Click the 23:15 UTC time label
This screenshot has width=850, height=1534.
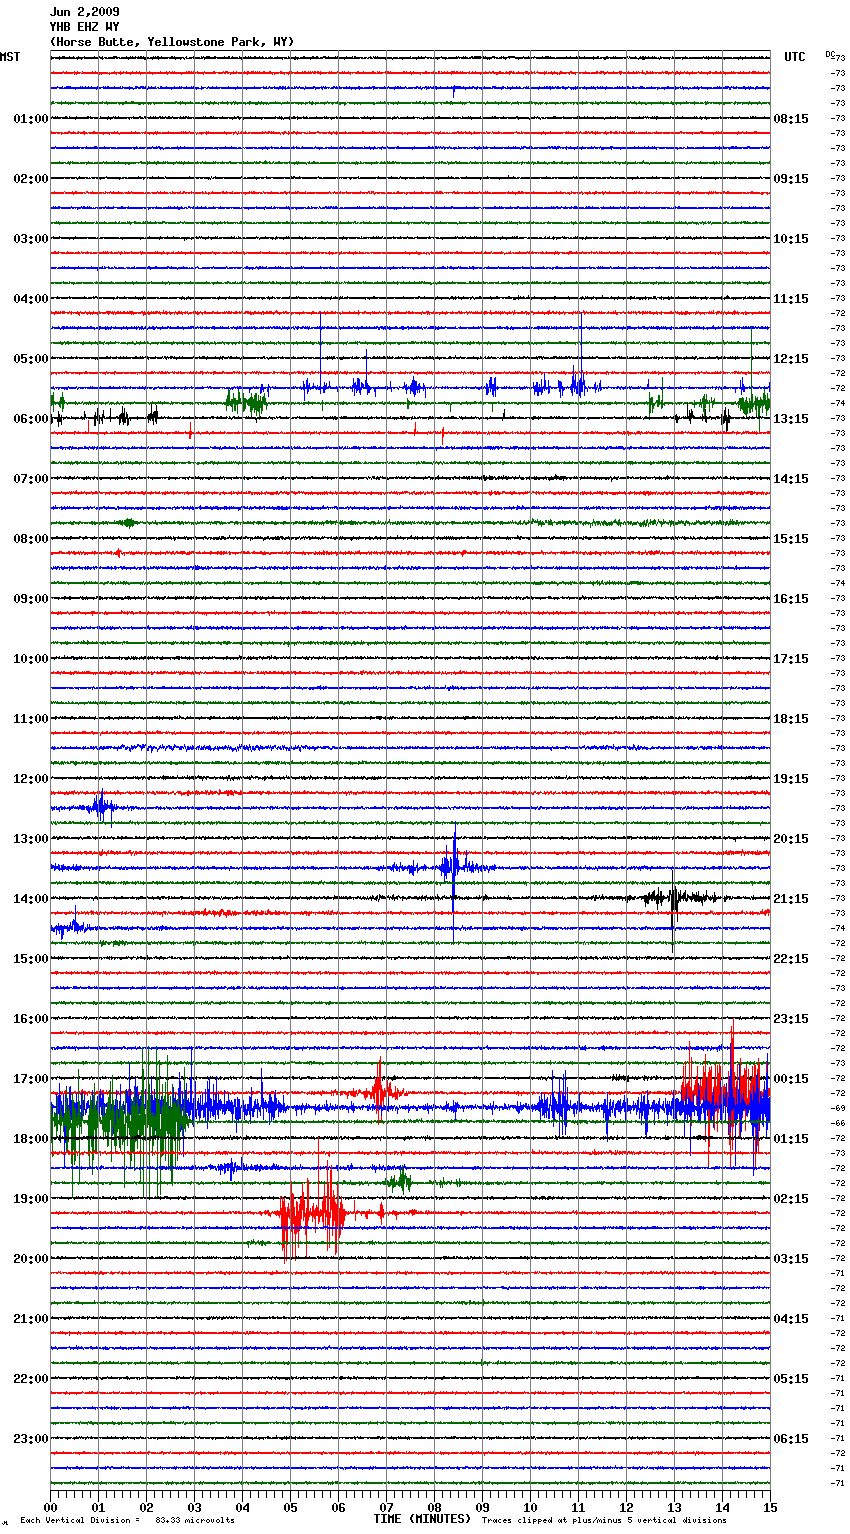click(x=791, y=1019)
